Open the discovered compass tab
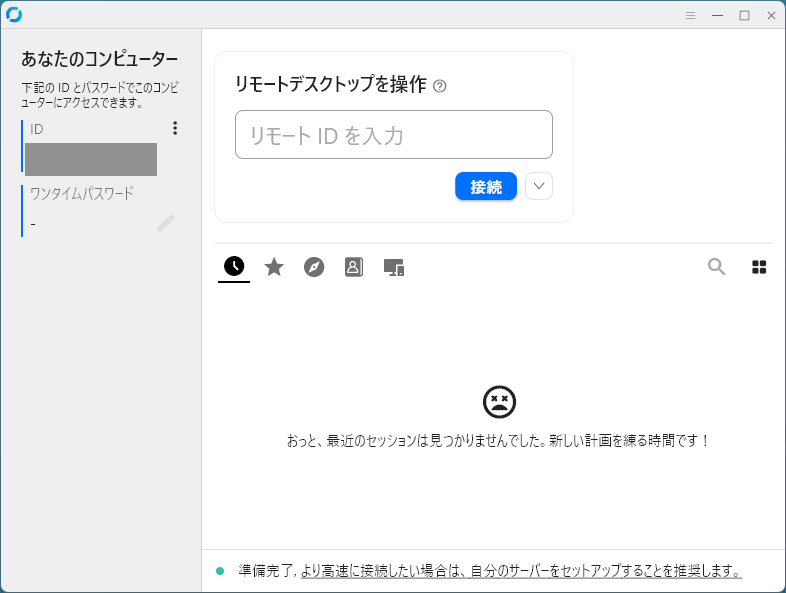 tap(314, 266)
